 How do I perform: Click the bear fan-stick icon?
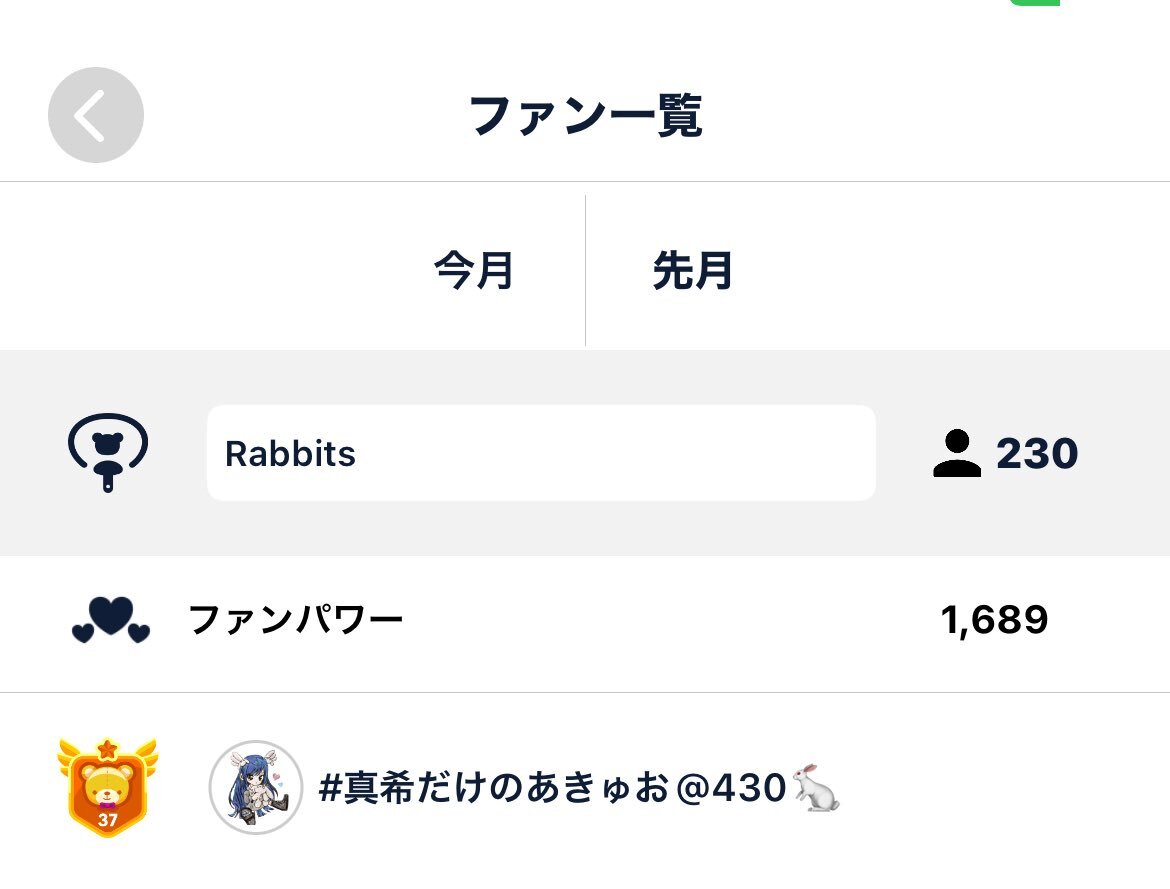tap(108, 452)
